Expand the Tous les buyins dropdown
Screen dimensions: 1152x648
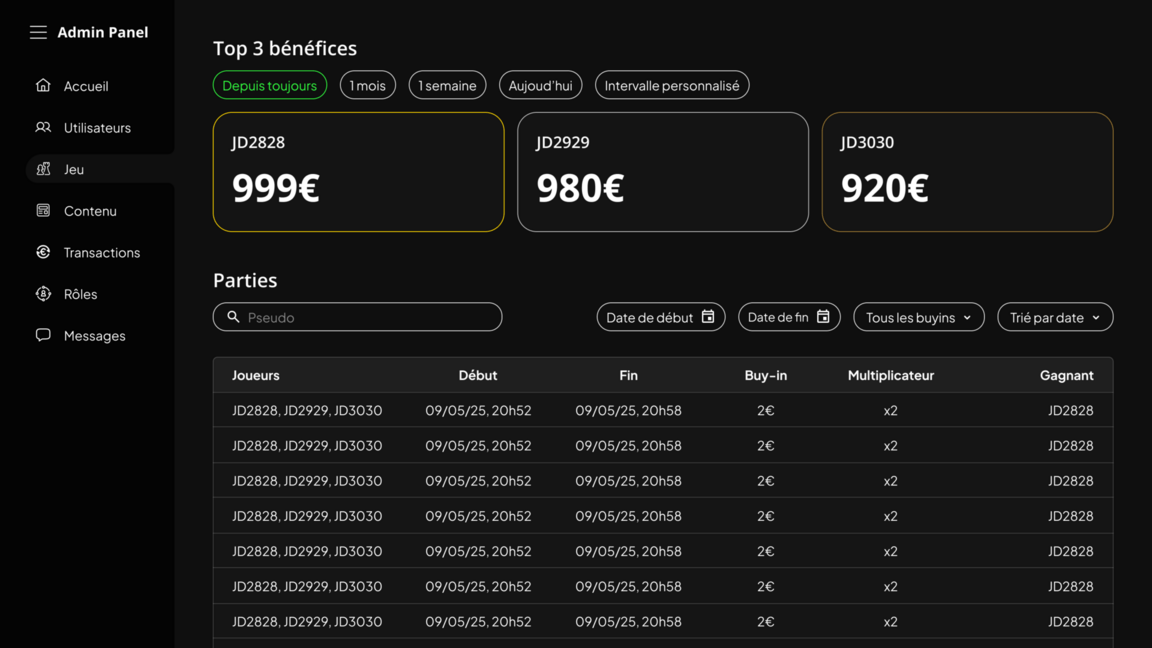click(x=918, y=317)
